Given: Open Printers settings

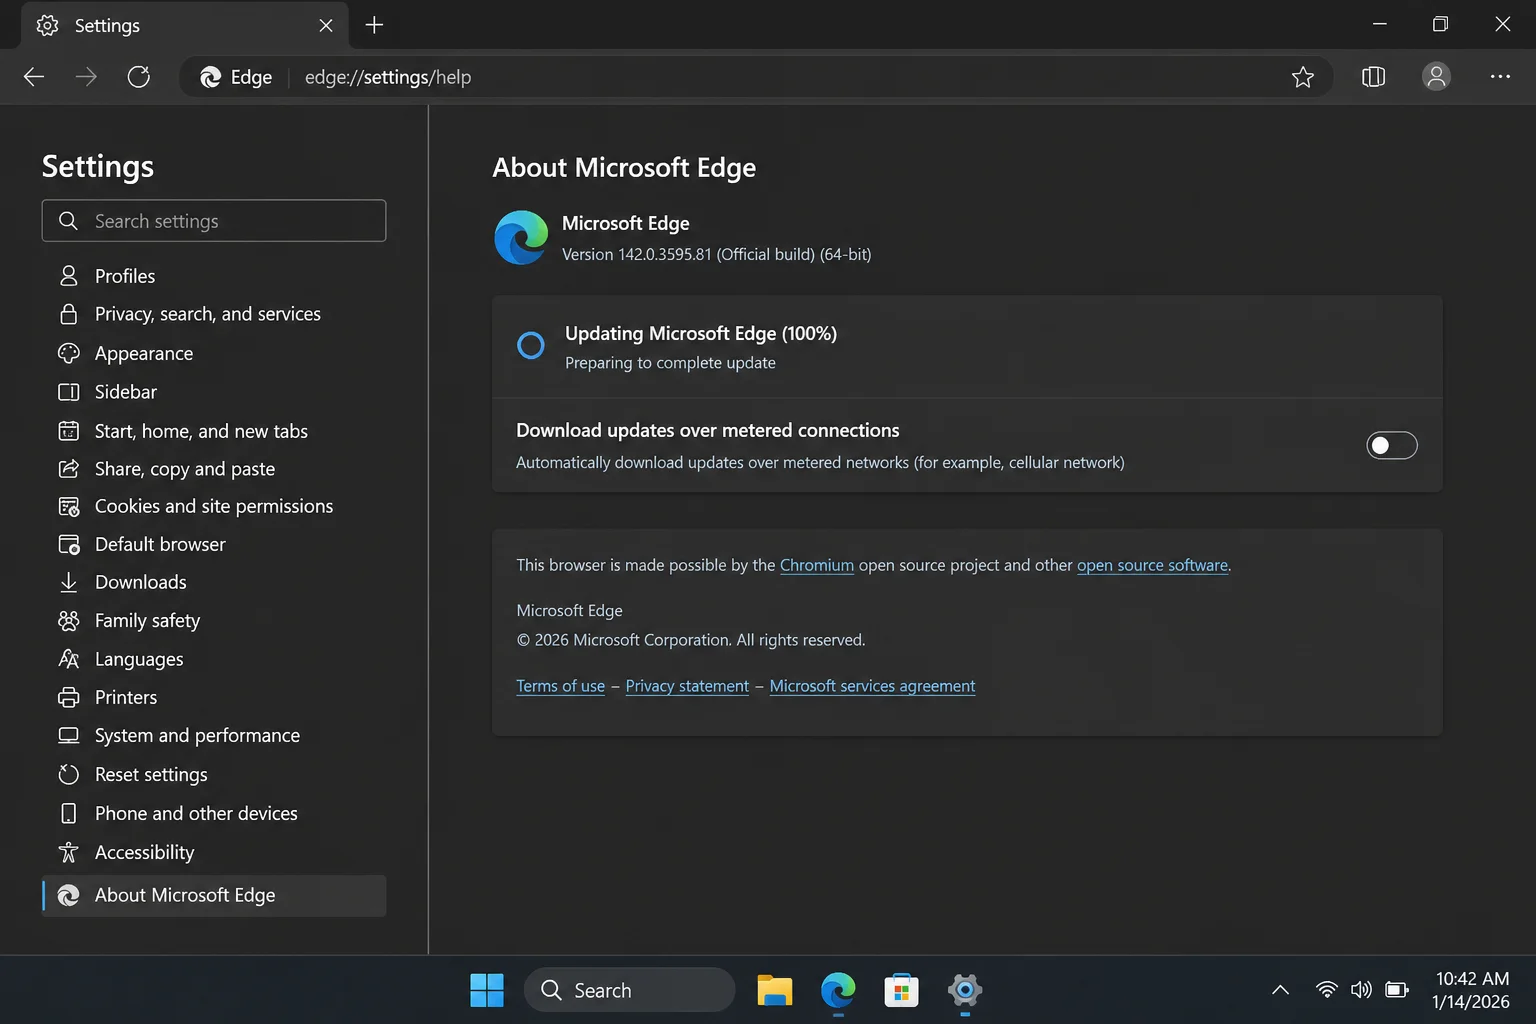Looking at the screenshot, I should (x=214, y=697).
